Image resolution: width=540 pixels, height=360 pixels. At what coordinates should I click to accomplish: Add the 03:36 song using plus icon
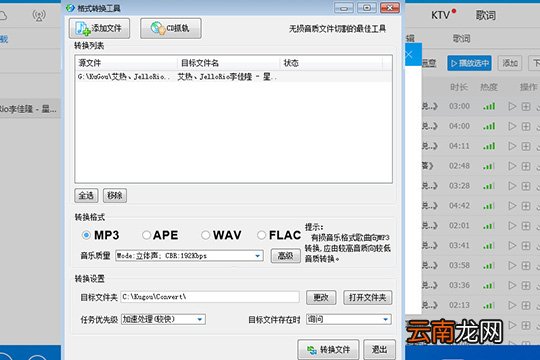[x=526, y=286]
